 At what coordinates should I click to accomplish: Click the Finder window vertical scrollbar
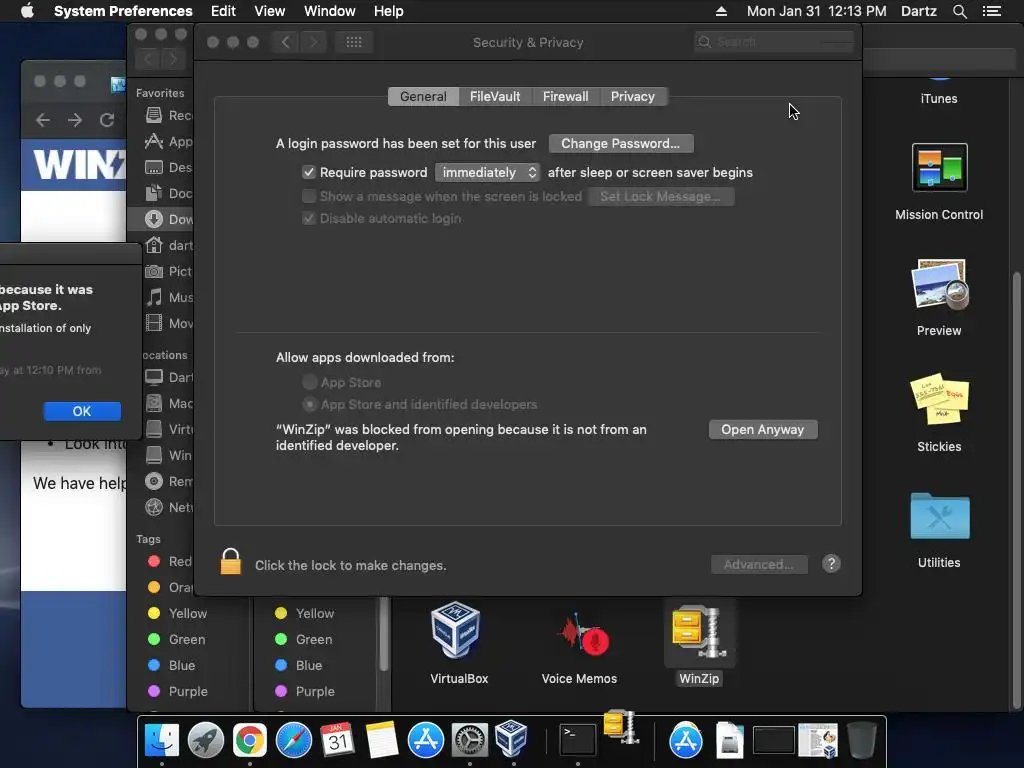(x=1016, y=490)
